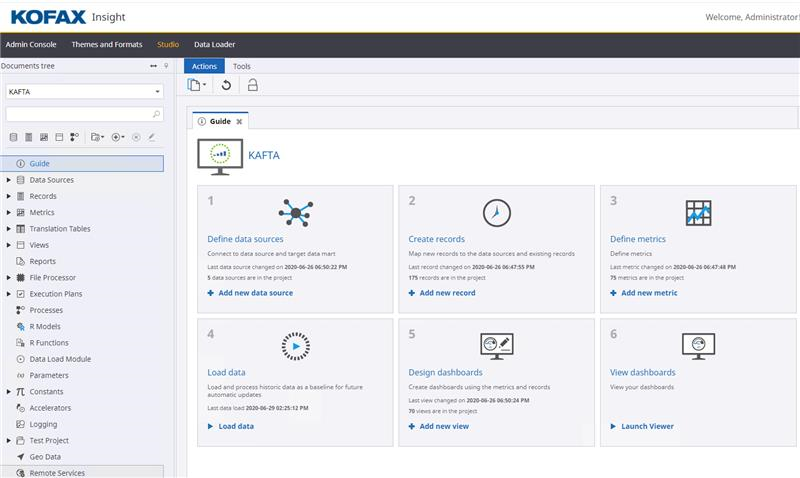Viewport: 800px width, 478px height.
Task: Click the Define data sources network icon
Action: click(295, 212)
